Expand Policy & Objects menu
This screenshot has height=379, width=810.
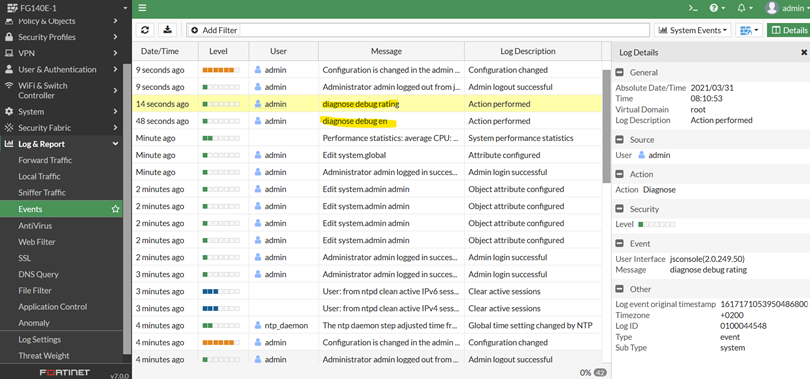(61, 21)
